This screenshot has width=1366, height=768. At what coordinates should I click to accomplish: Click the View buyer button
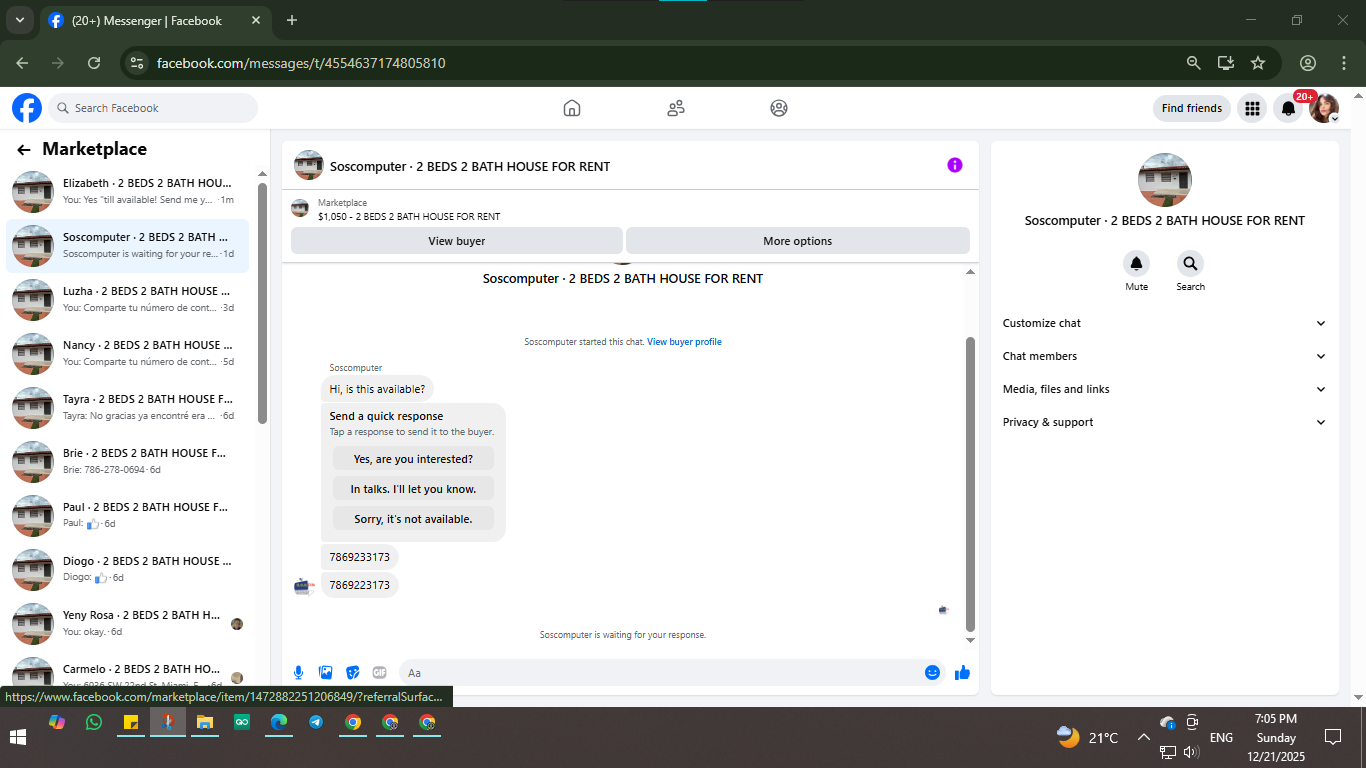[x=457, y=241]
